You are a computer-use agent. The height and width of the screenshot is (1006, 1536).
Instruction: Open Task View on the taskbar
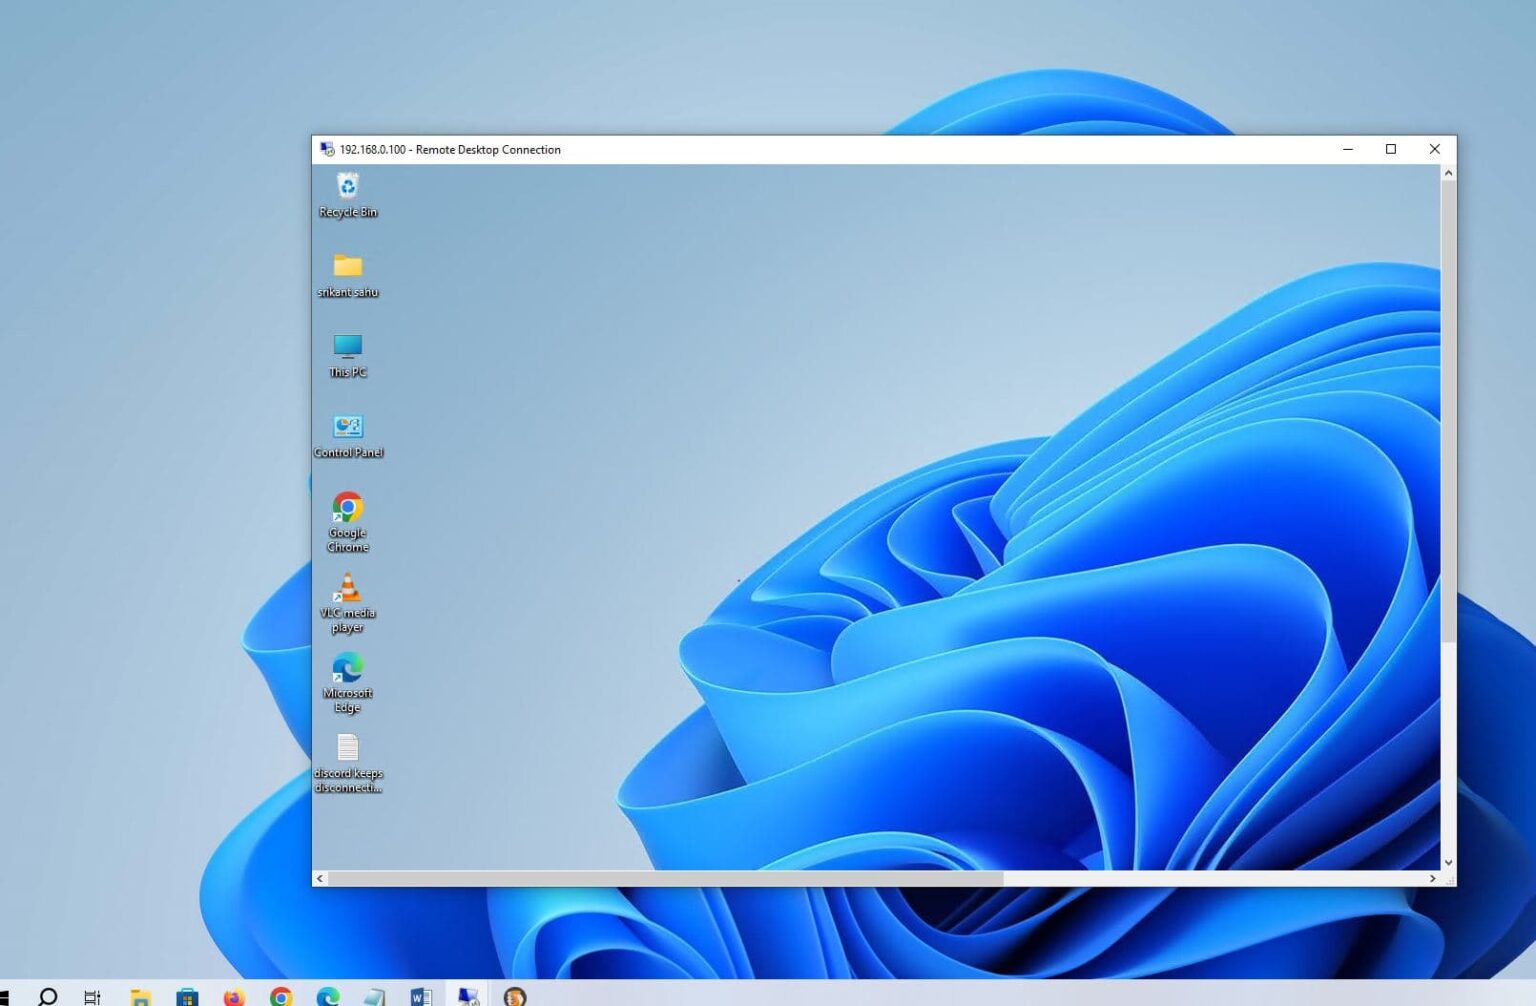(x=93, y=995)
